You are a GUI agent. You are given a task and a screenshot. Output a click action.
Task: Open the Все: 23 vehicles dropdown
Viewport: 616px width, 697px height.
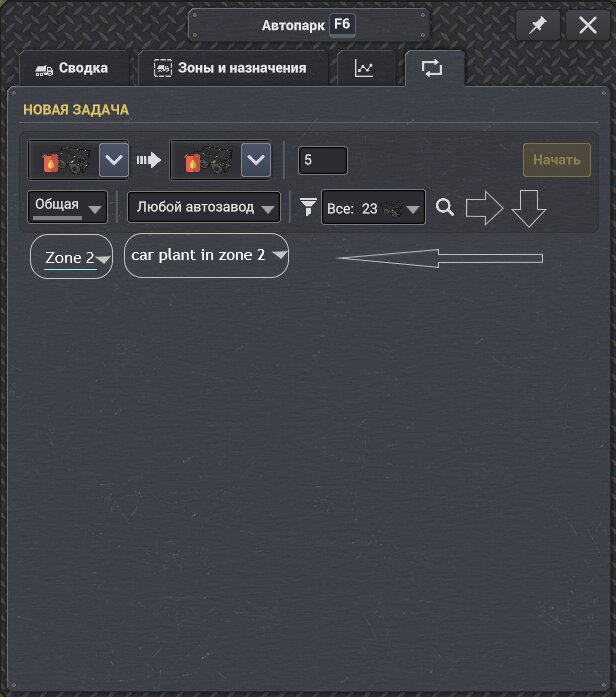point(373,208)
